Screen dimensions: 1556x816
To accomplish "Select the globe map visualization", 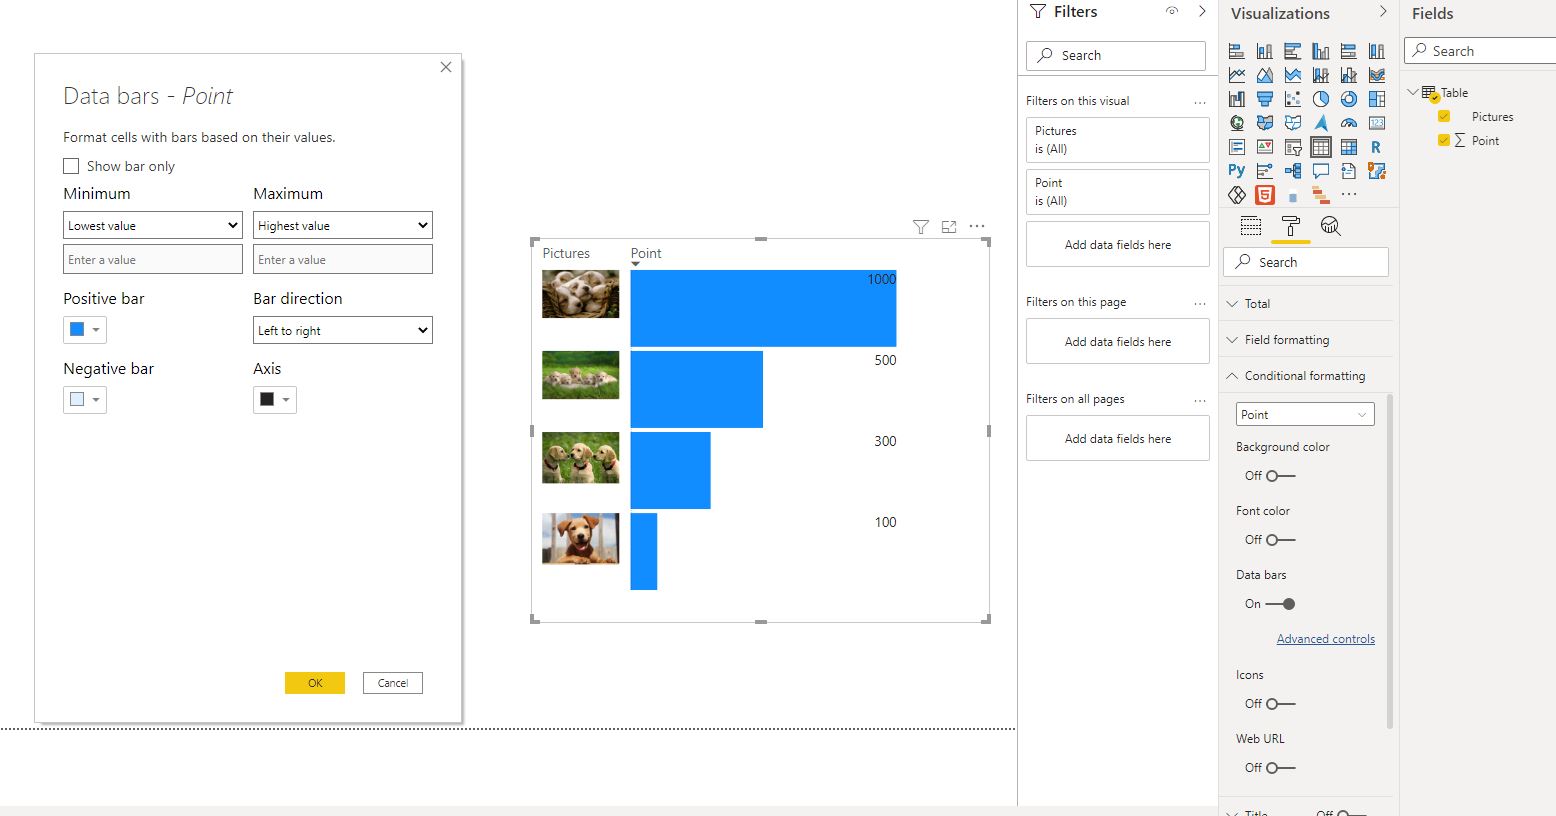I will (1237, 123).
